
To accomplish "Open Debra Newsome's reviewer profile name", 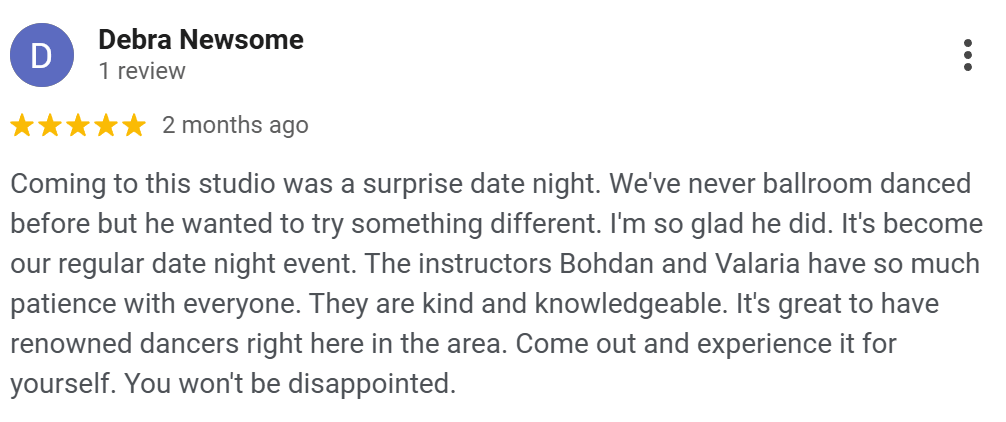I will pyautogui.click(x=200, y=40).
